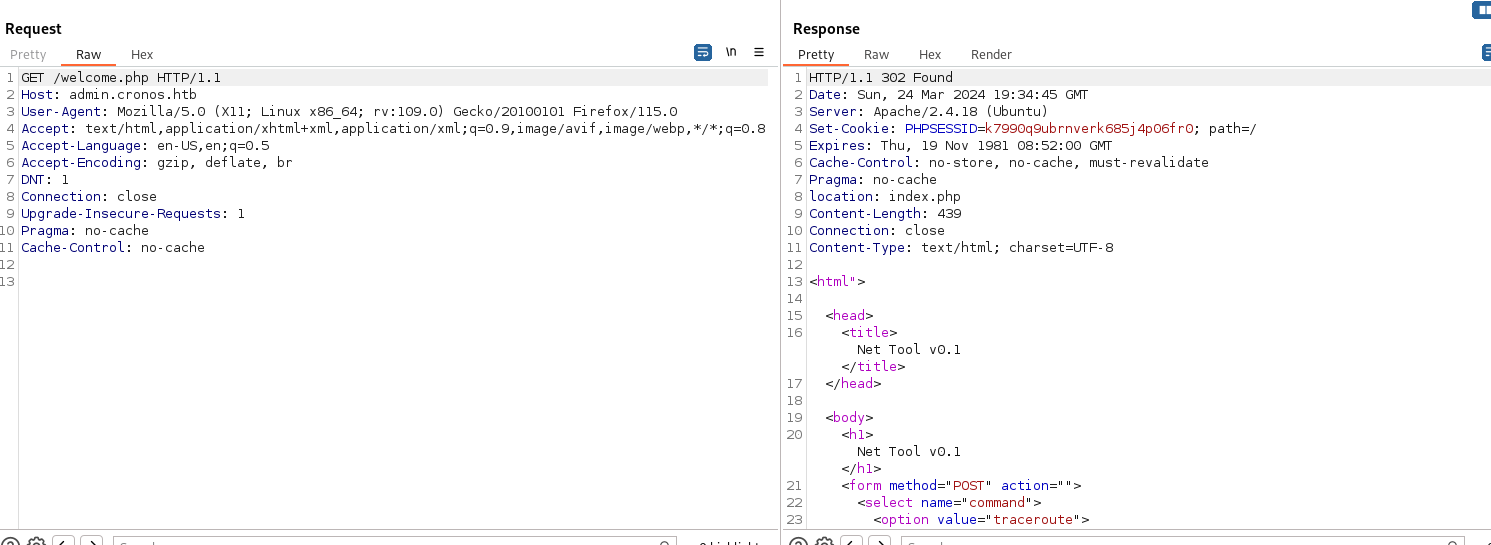
Task: Click the 'Content-Type: text/html; charset=UTF-8' header
Action: coord(961,248)
